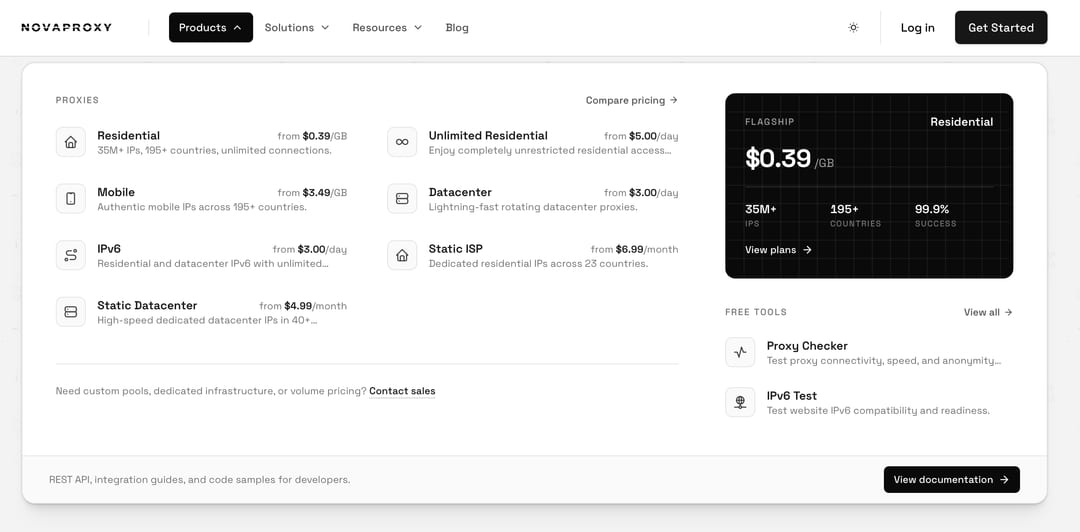
Task: Click the 'from $4.99/month' price
Action: pyautogui.click(x=303, y=305)
